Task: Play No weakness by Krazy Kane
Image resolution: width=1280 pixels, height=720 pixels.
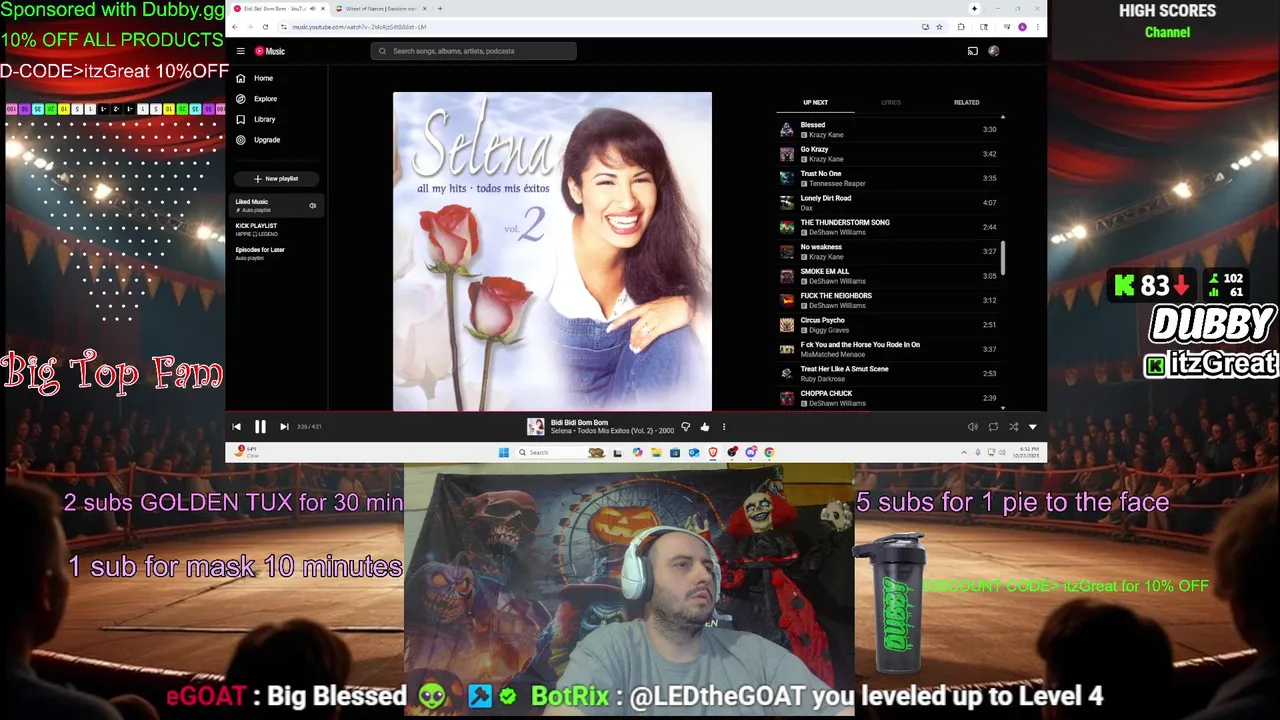Action: 888,252
